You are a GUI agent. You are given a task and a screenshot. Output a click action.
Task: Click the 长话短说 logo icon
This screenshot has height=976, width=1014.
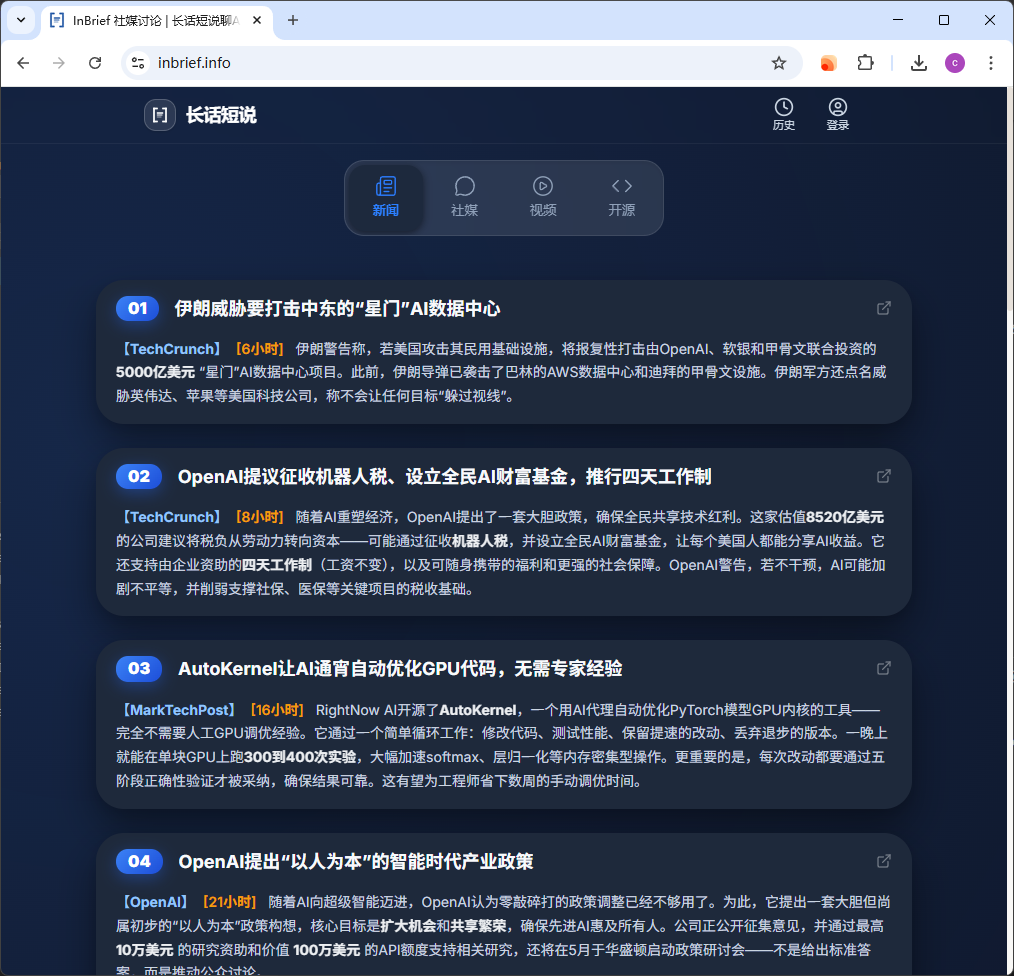point(160,115)
